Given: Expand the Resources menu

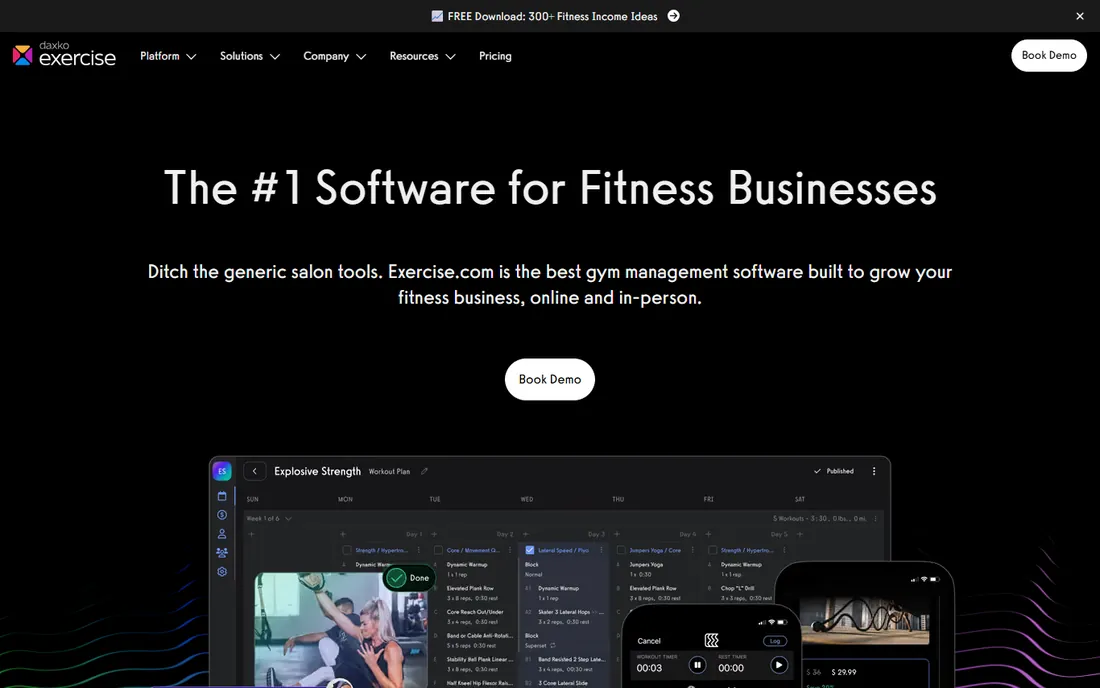Looking at the screenshot, I should click(x=422, y=56).
